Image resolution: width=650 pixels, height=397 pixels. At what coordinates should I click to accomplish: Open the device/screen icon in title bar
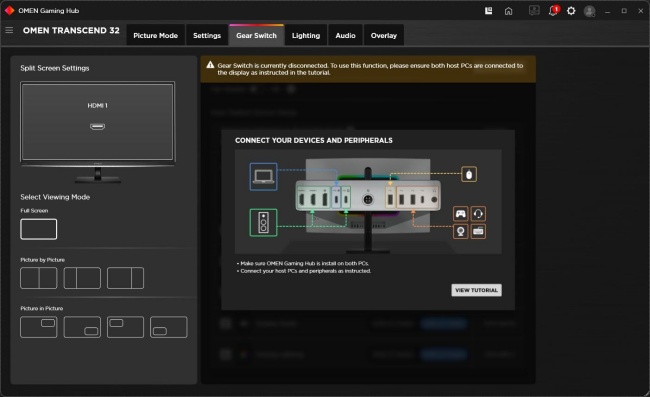(x=534, y=11)
